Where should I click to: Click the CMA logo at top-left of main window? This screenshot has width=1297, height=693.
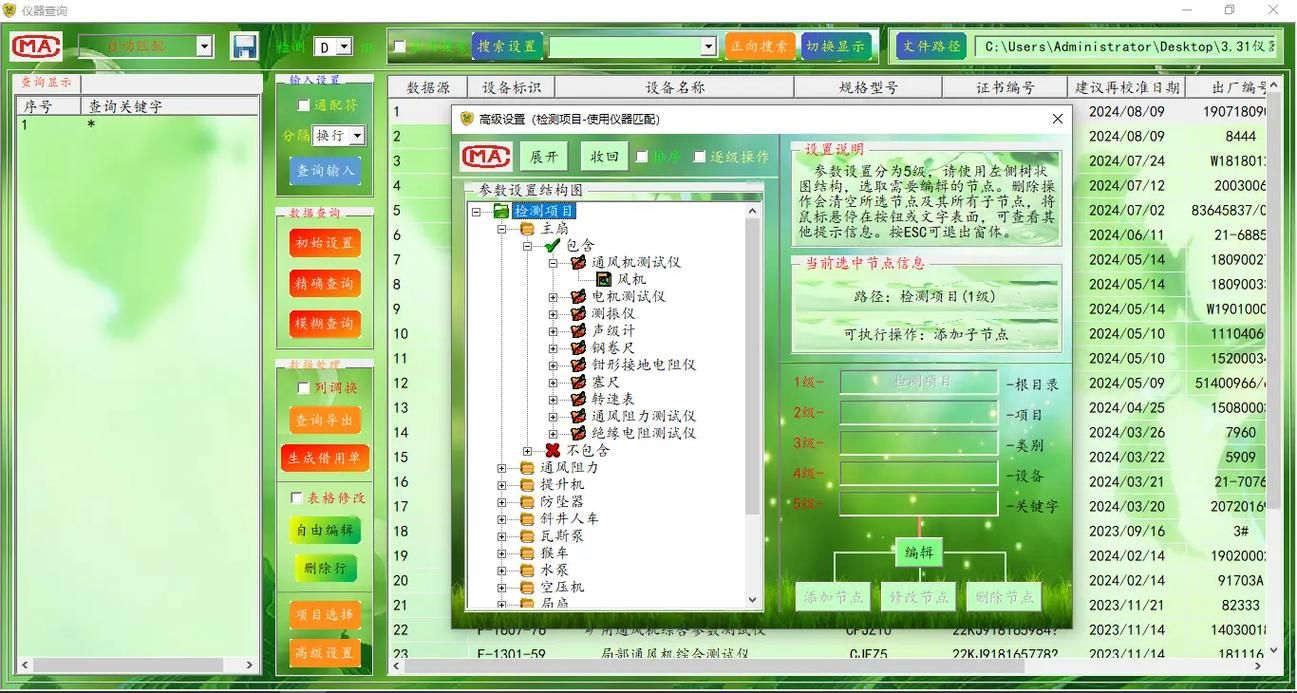pos(35,46)
